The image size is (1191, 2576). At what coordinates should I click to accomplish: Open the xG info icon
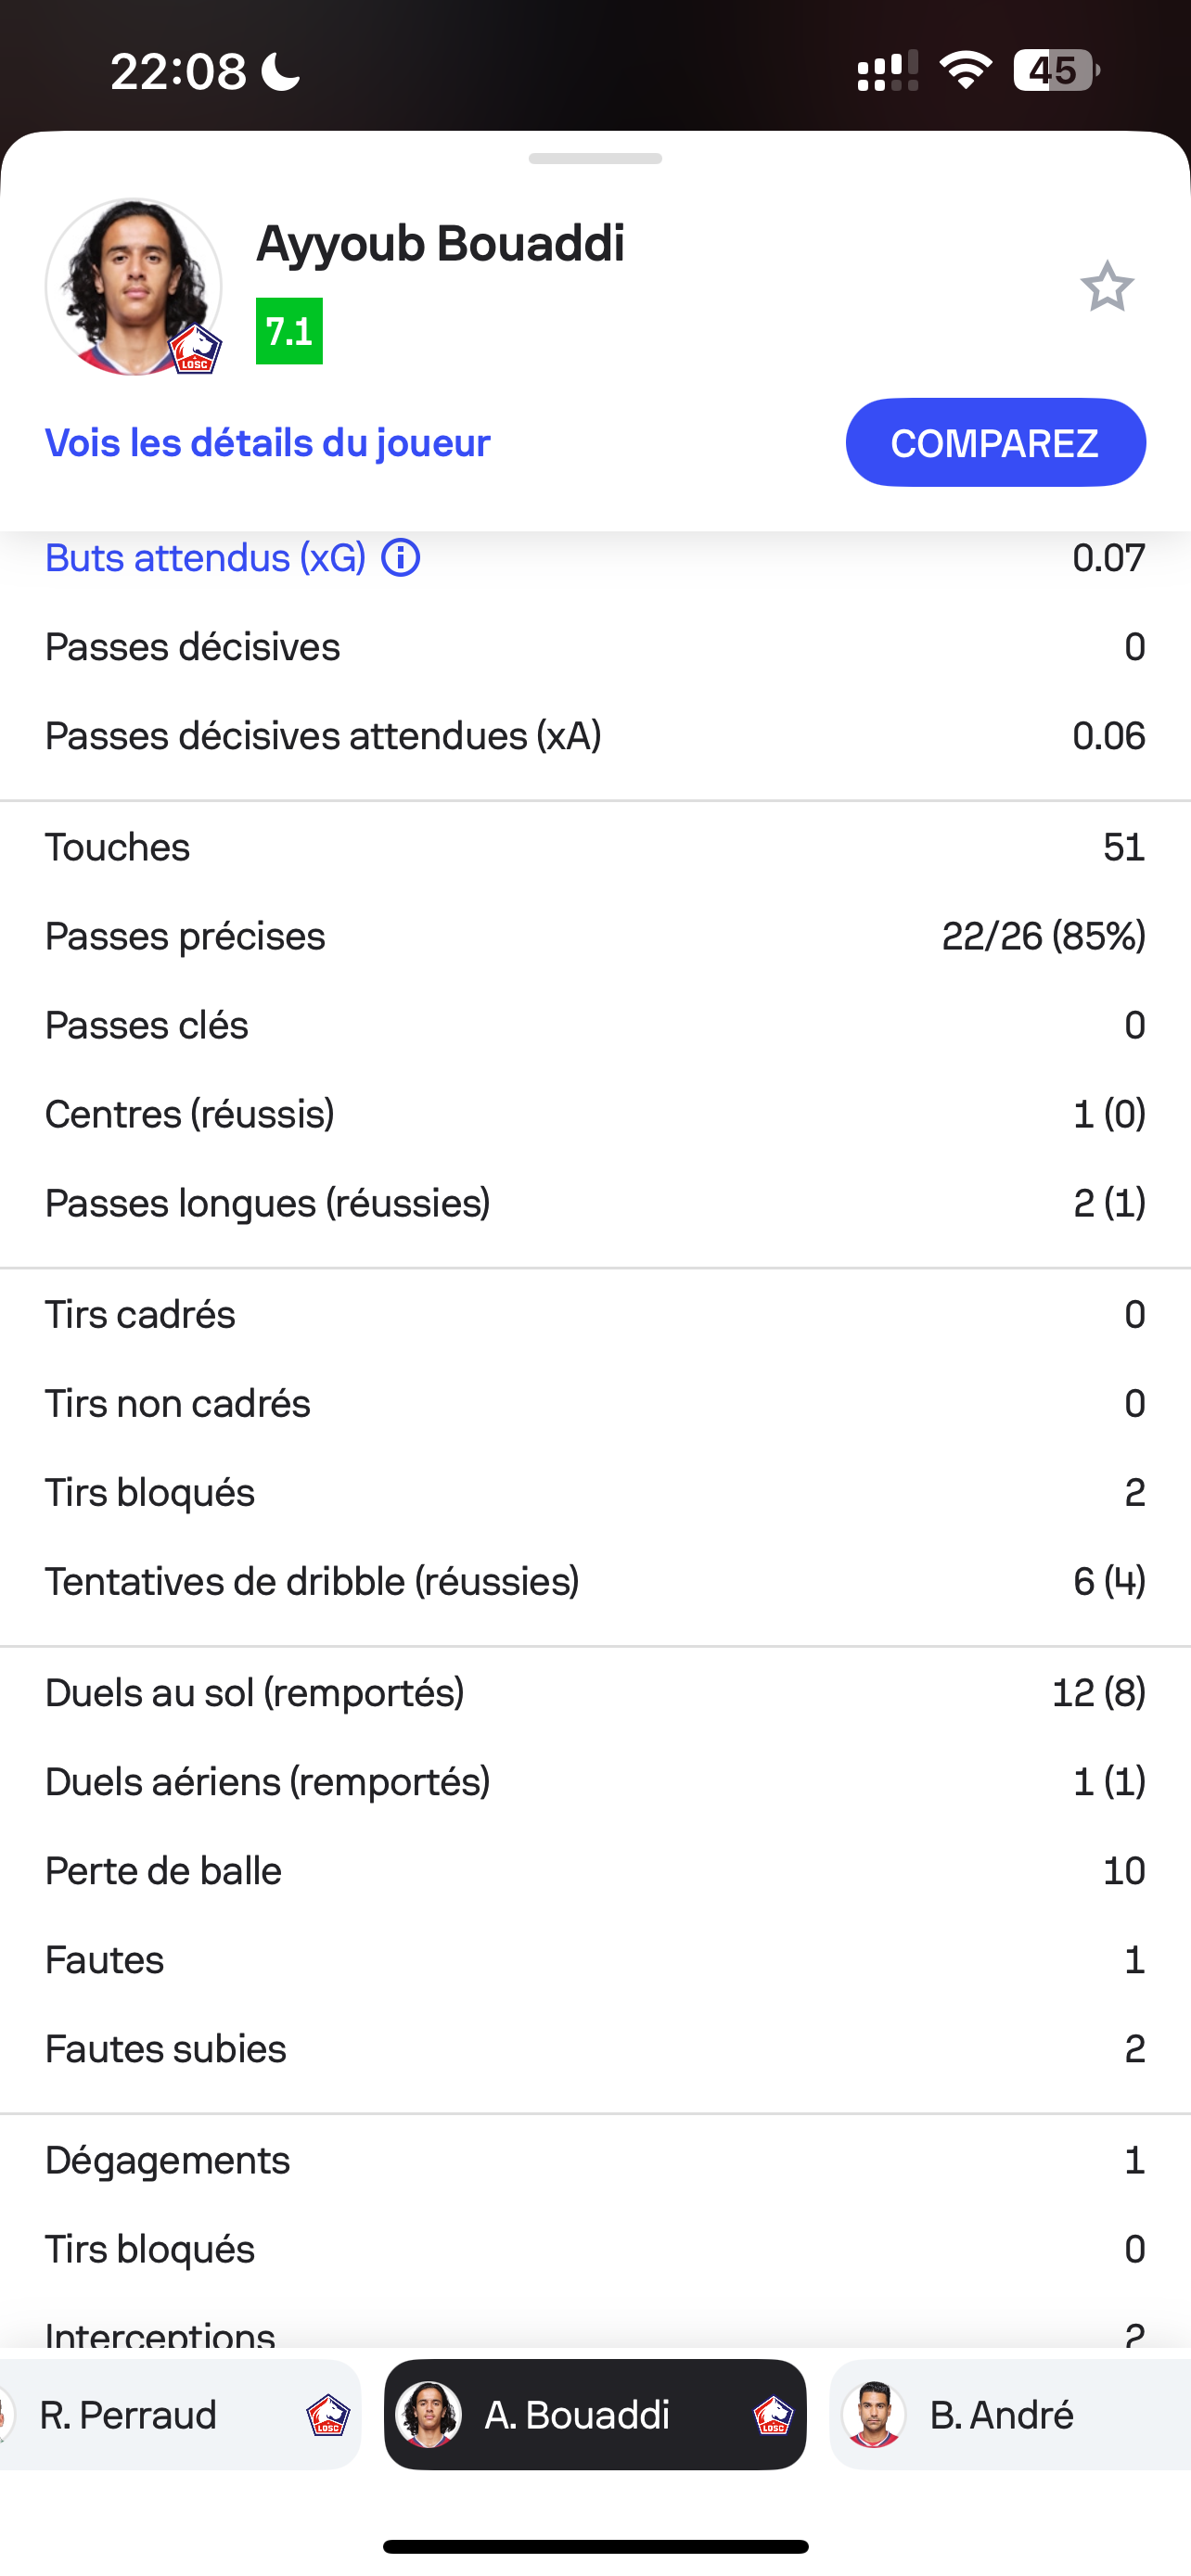(401, 558)
